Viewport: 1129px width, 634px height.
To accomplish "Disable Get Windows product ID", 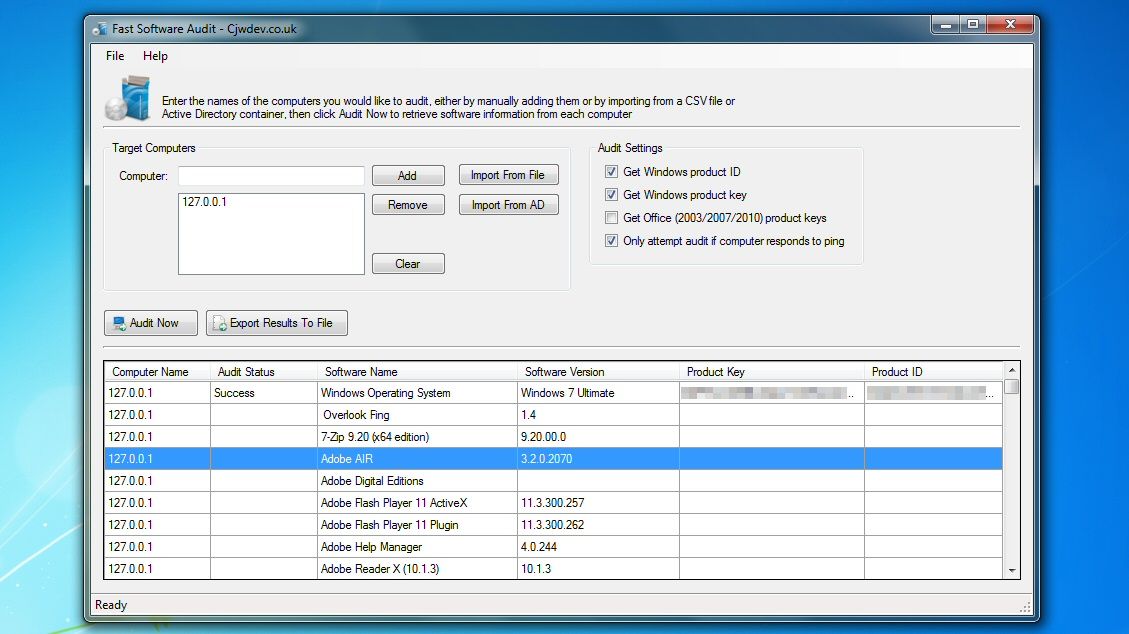I will [x=610, y=171].
